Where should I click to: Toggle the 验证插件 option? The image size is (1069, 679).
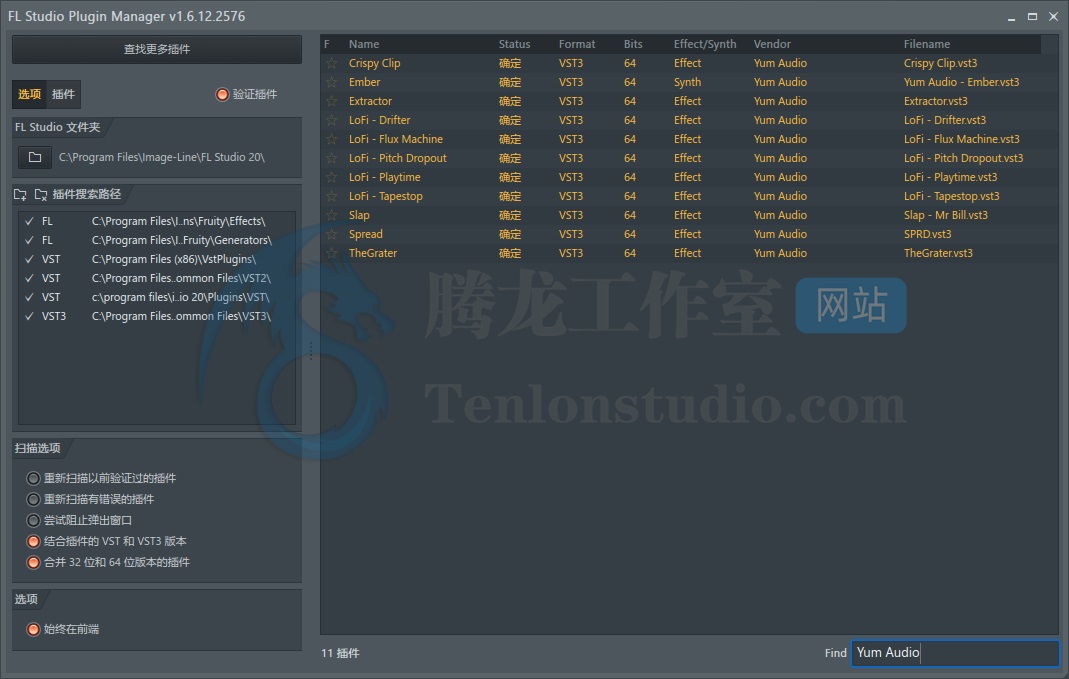pos(222,94)
